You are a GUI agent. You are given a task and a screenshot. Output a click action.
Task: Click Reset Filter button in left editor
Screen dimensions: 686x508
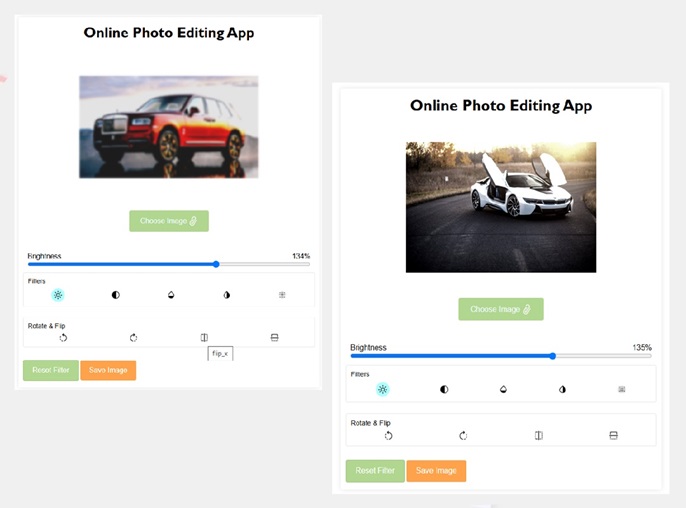(x=50, y=370)
